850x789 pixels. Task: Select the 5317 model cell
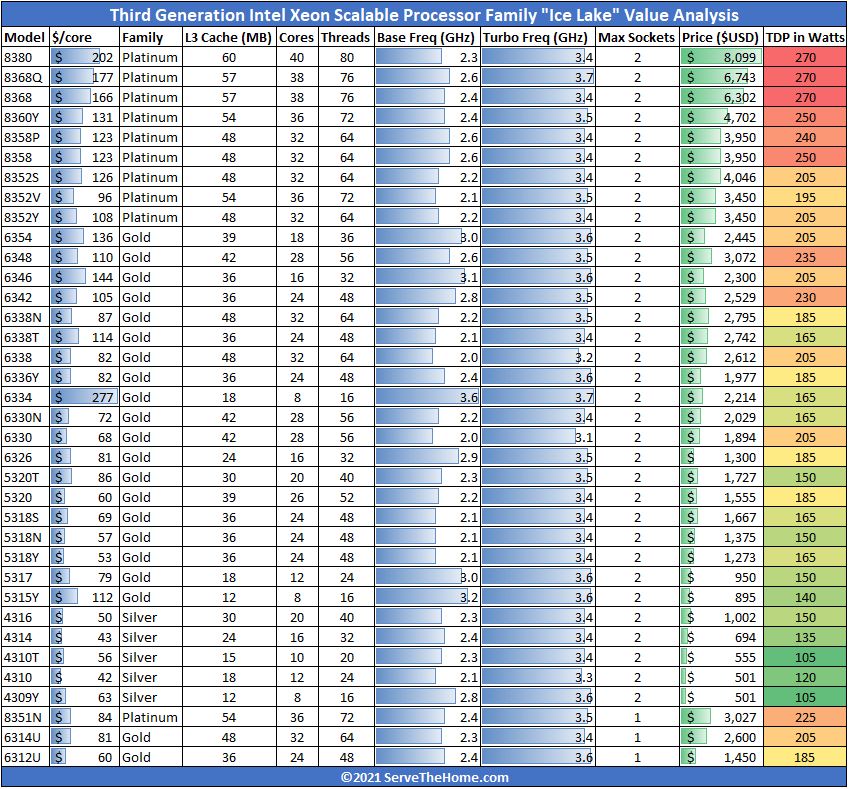point(25,578)
